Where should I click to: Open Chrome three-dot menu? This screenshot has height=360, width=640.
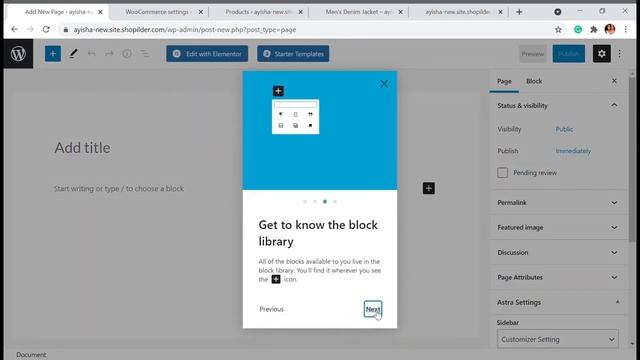(x=625, y=29)
